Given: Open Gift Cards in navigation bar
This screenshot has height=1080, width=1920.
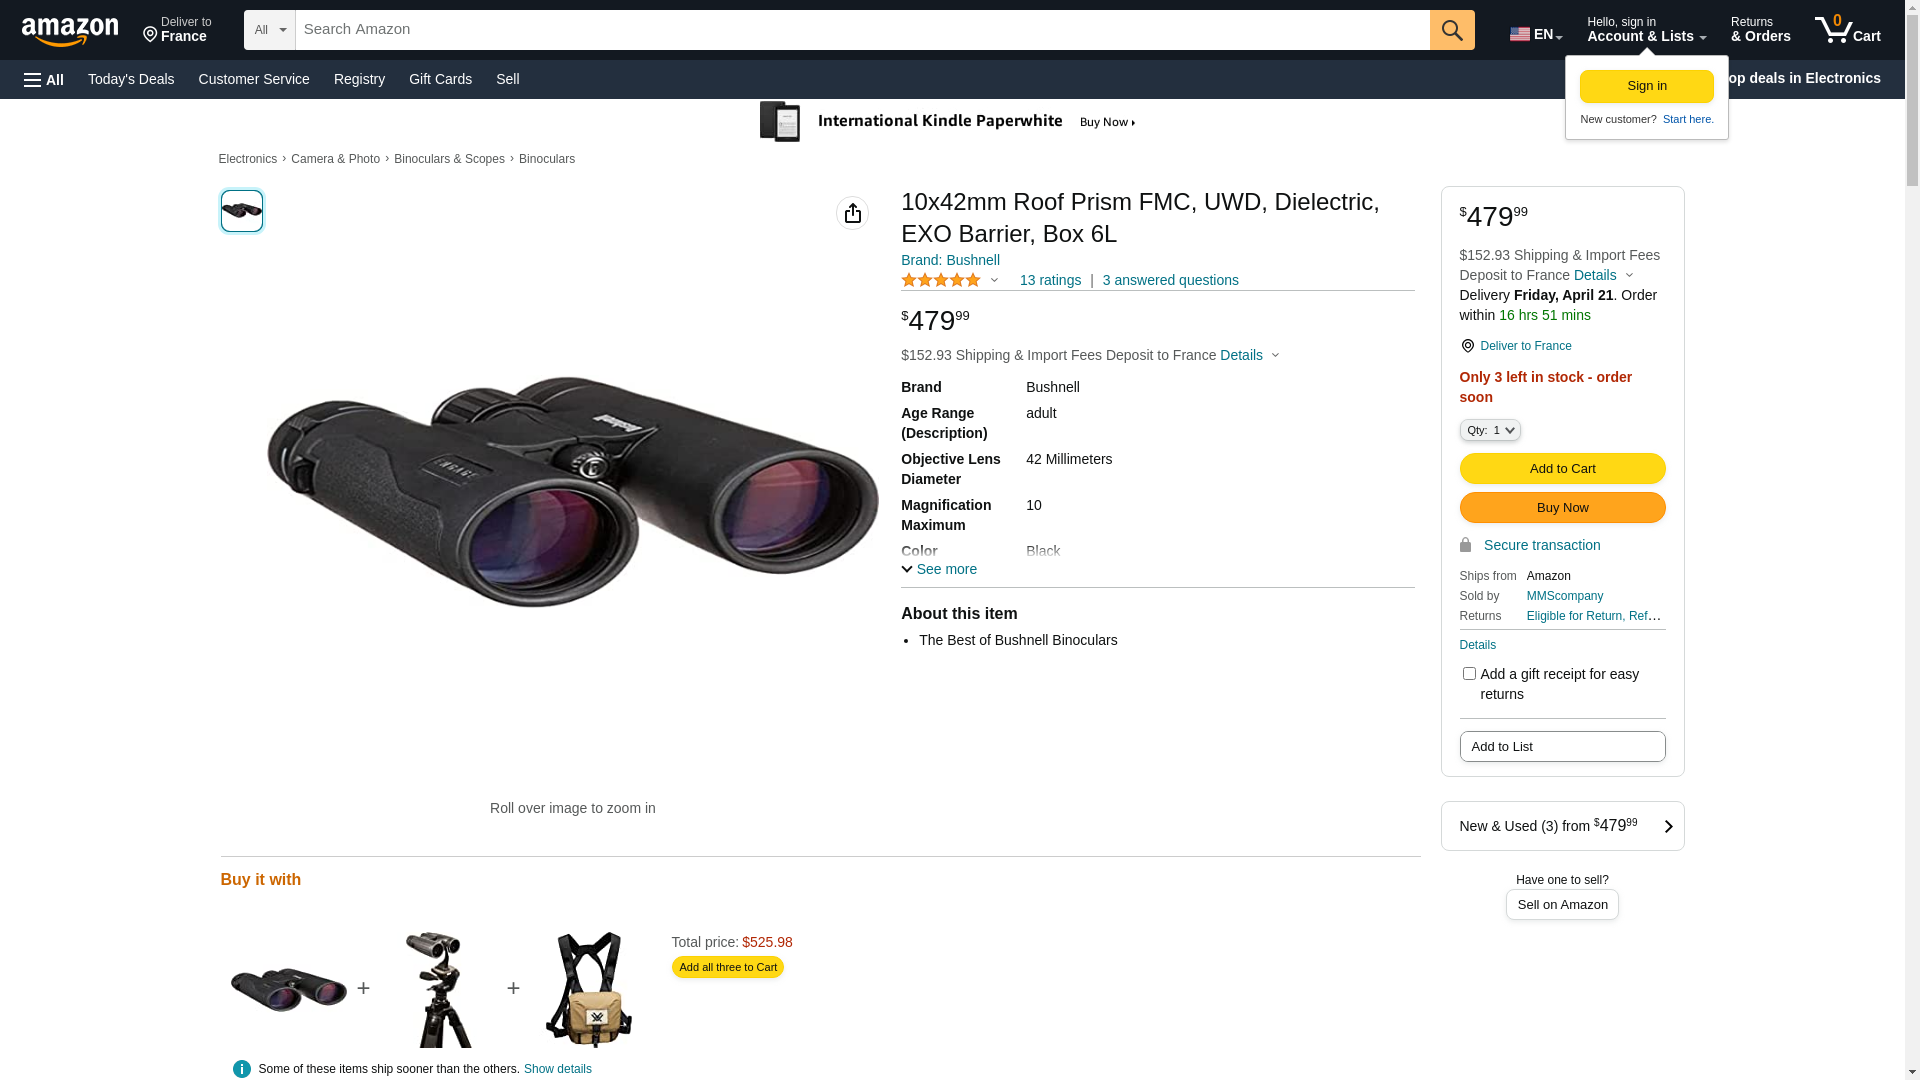Looking at the screenshot, I should click(440, 79).
